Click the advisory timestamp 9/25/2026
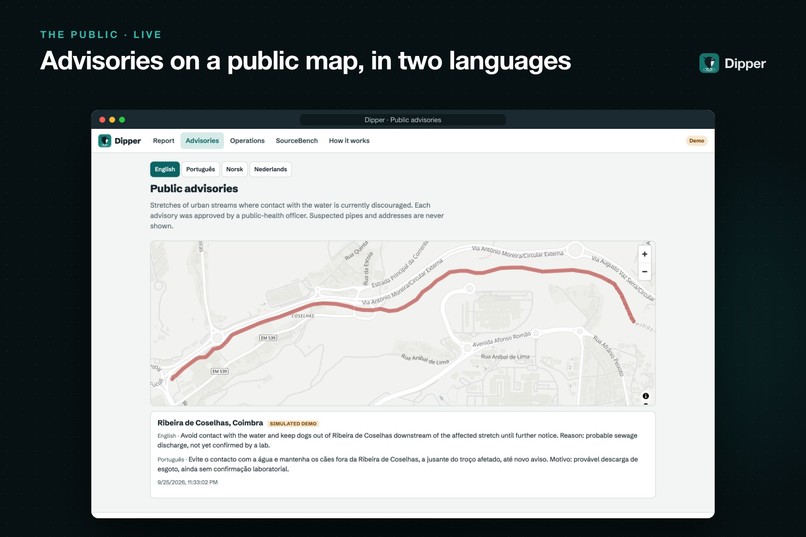Viewport: 806px width, 537px height. [188, 483]
